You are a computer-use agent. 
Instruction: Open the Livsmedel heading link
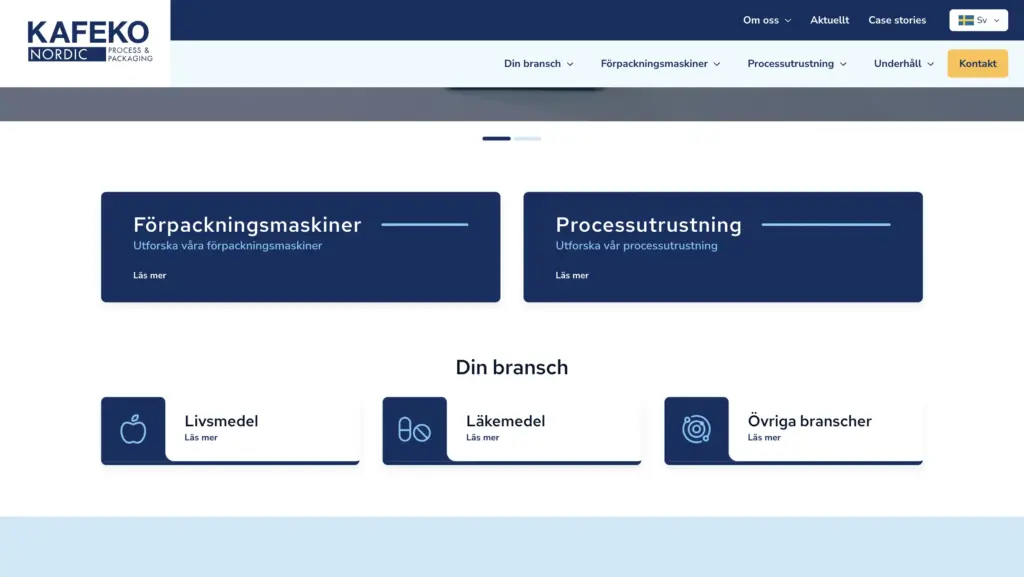coord(221,421)
